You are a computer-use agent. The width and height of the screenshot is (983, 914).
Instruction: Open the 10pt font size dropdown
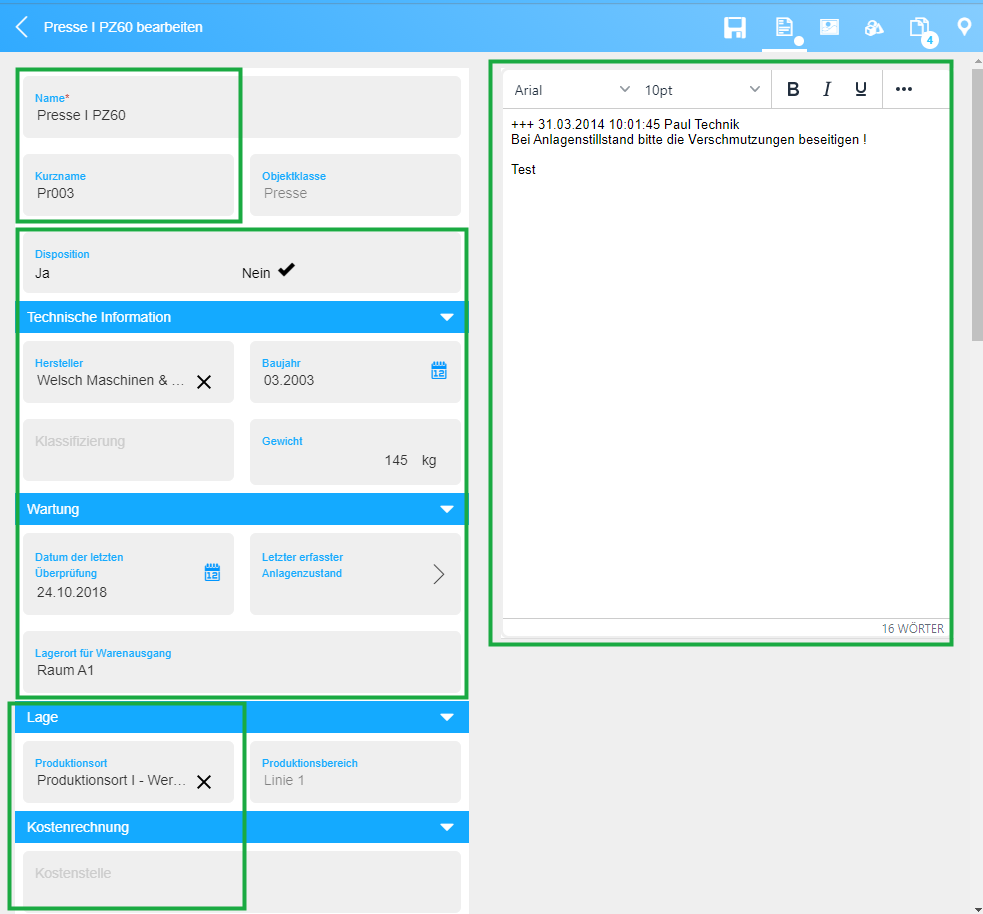[x=702, y=90]
